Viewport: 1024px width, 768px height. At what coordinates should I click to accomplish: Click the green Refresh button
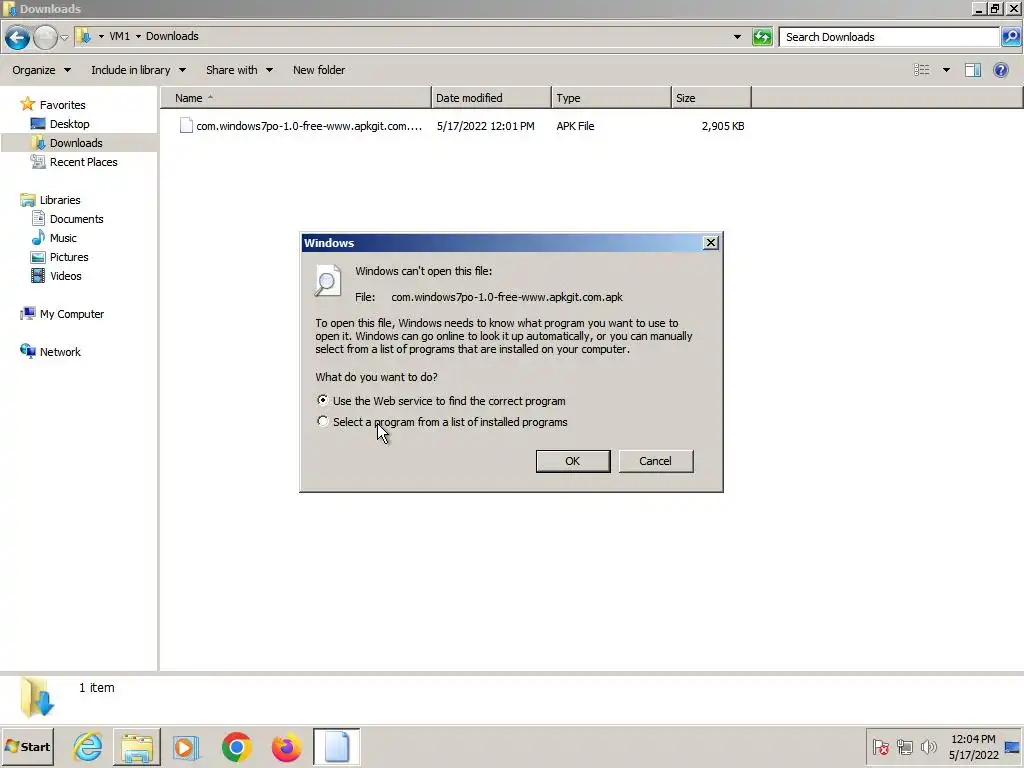pos(762,37)
